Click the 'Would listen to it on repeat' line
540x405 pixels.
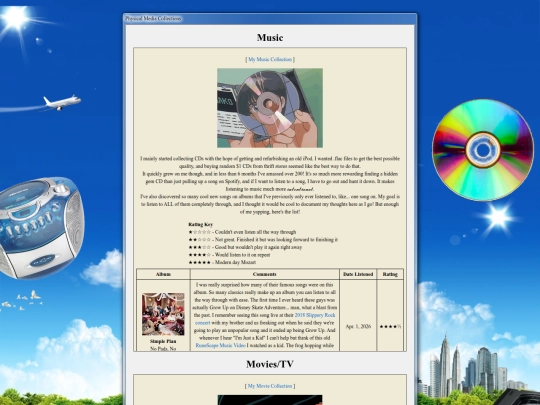click(x=229, y=255)
